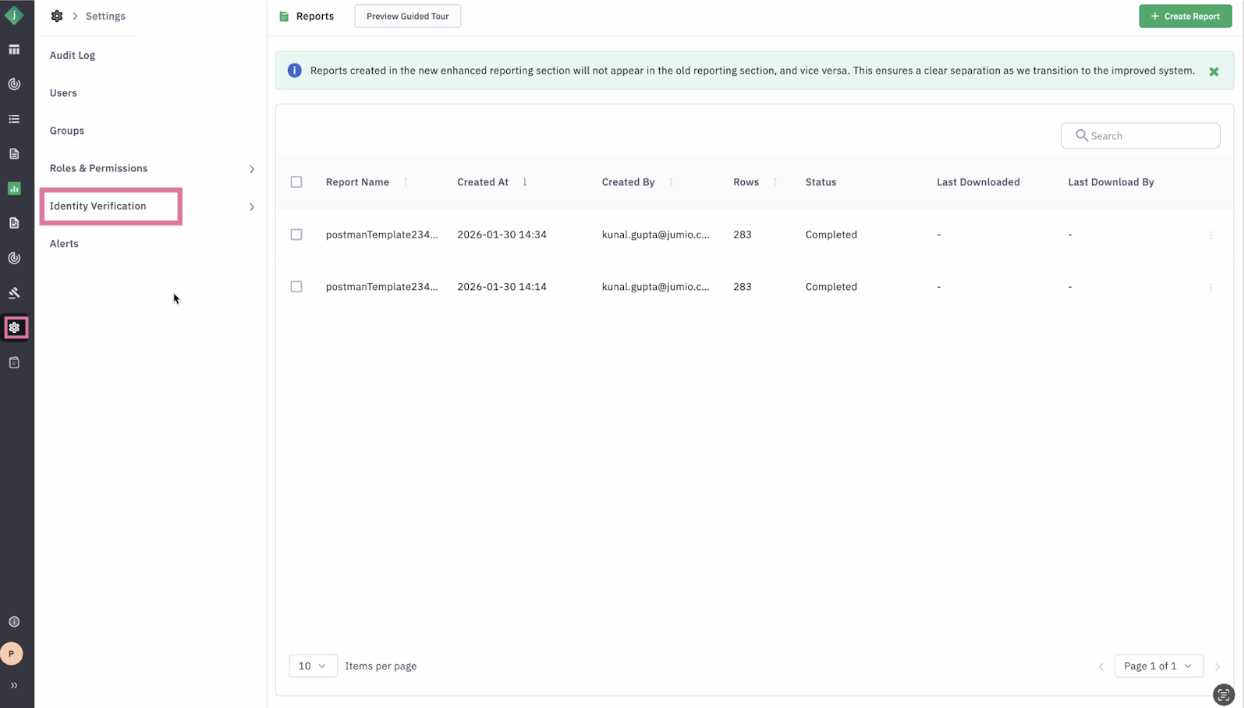Open Audit Log in settings menu
The height and width of the screenshot is (708, 1244).
(x=73, y=56)
